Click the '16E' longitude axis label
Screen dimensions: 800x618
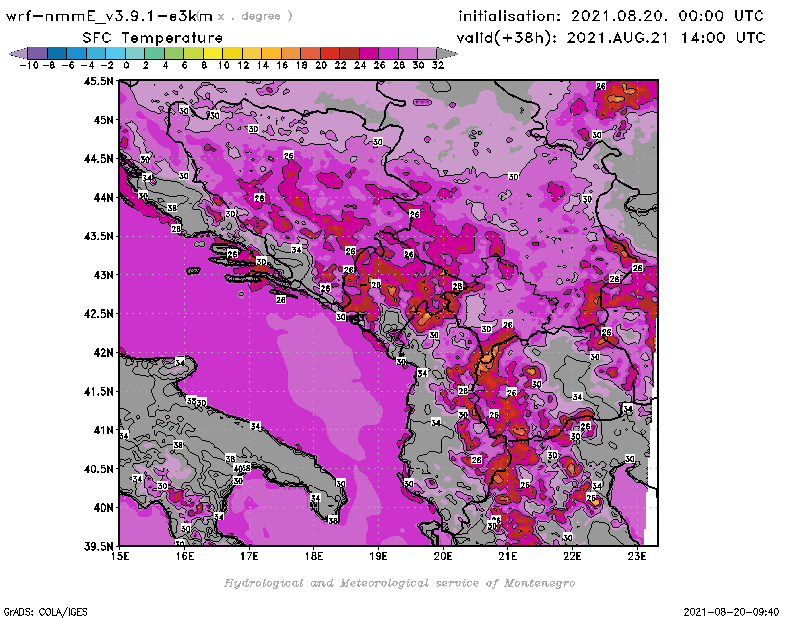coord(185,556)
